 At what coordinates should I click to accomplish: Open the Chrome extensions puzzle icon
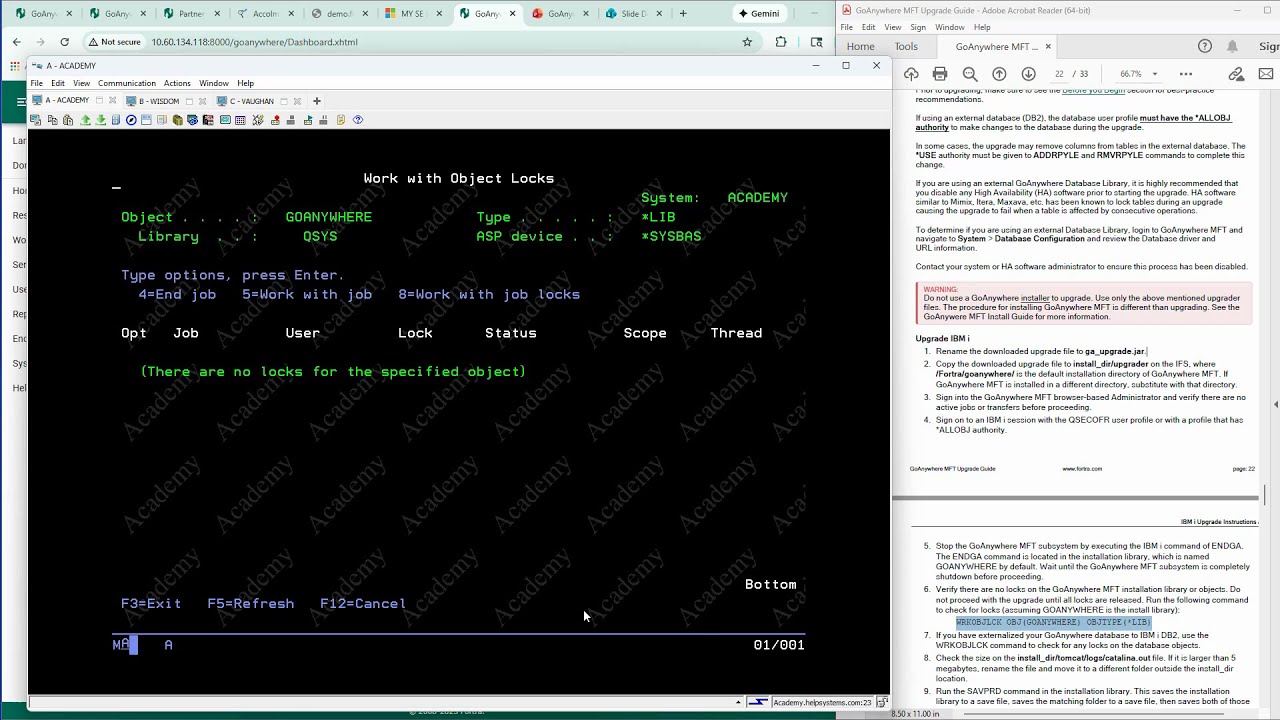[781, 42]
